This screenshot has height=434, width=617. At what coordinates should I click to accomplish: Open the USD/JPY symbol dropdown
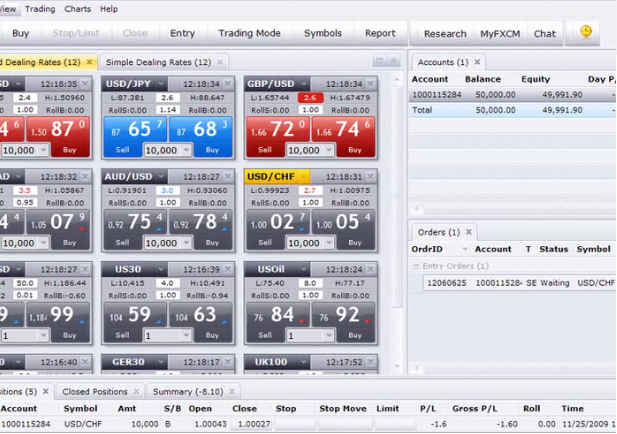161,84
